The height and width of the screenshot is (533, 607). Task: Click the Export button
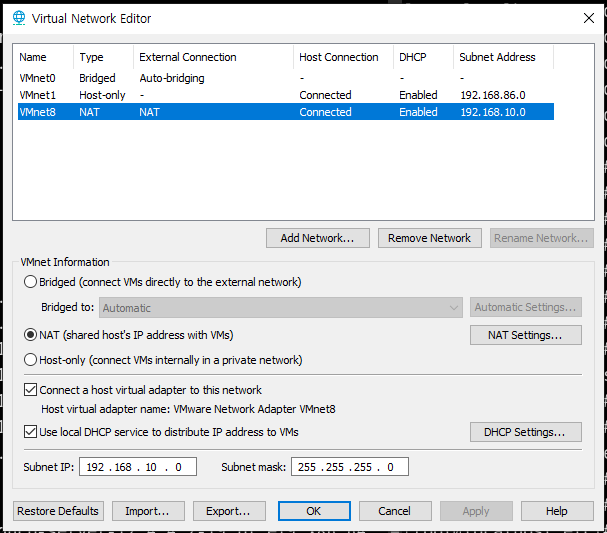[229, 511]
